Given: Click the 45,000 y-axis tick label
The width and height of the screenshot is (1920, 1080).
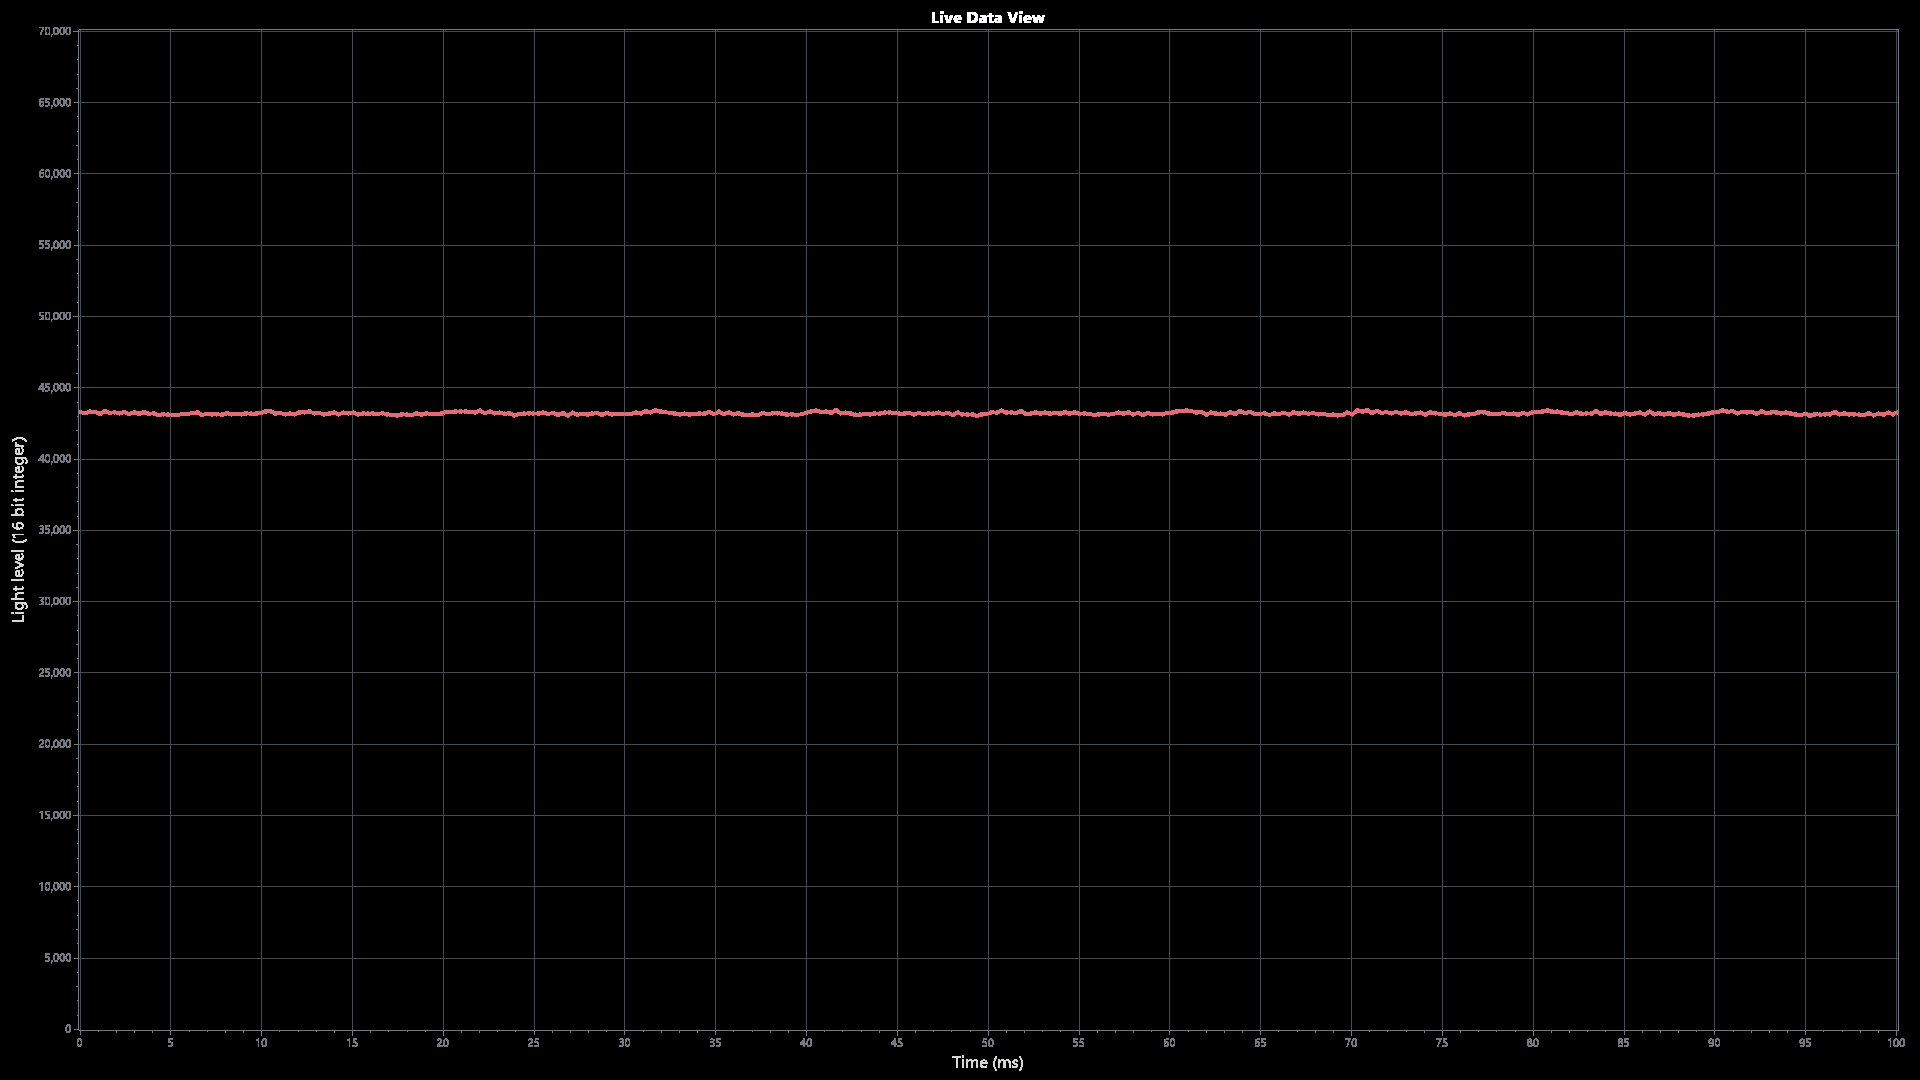Looking at the screenshot, I should pos(54,388).
